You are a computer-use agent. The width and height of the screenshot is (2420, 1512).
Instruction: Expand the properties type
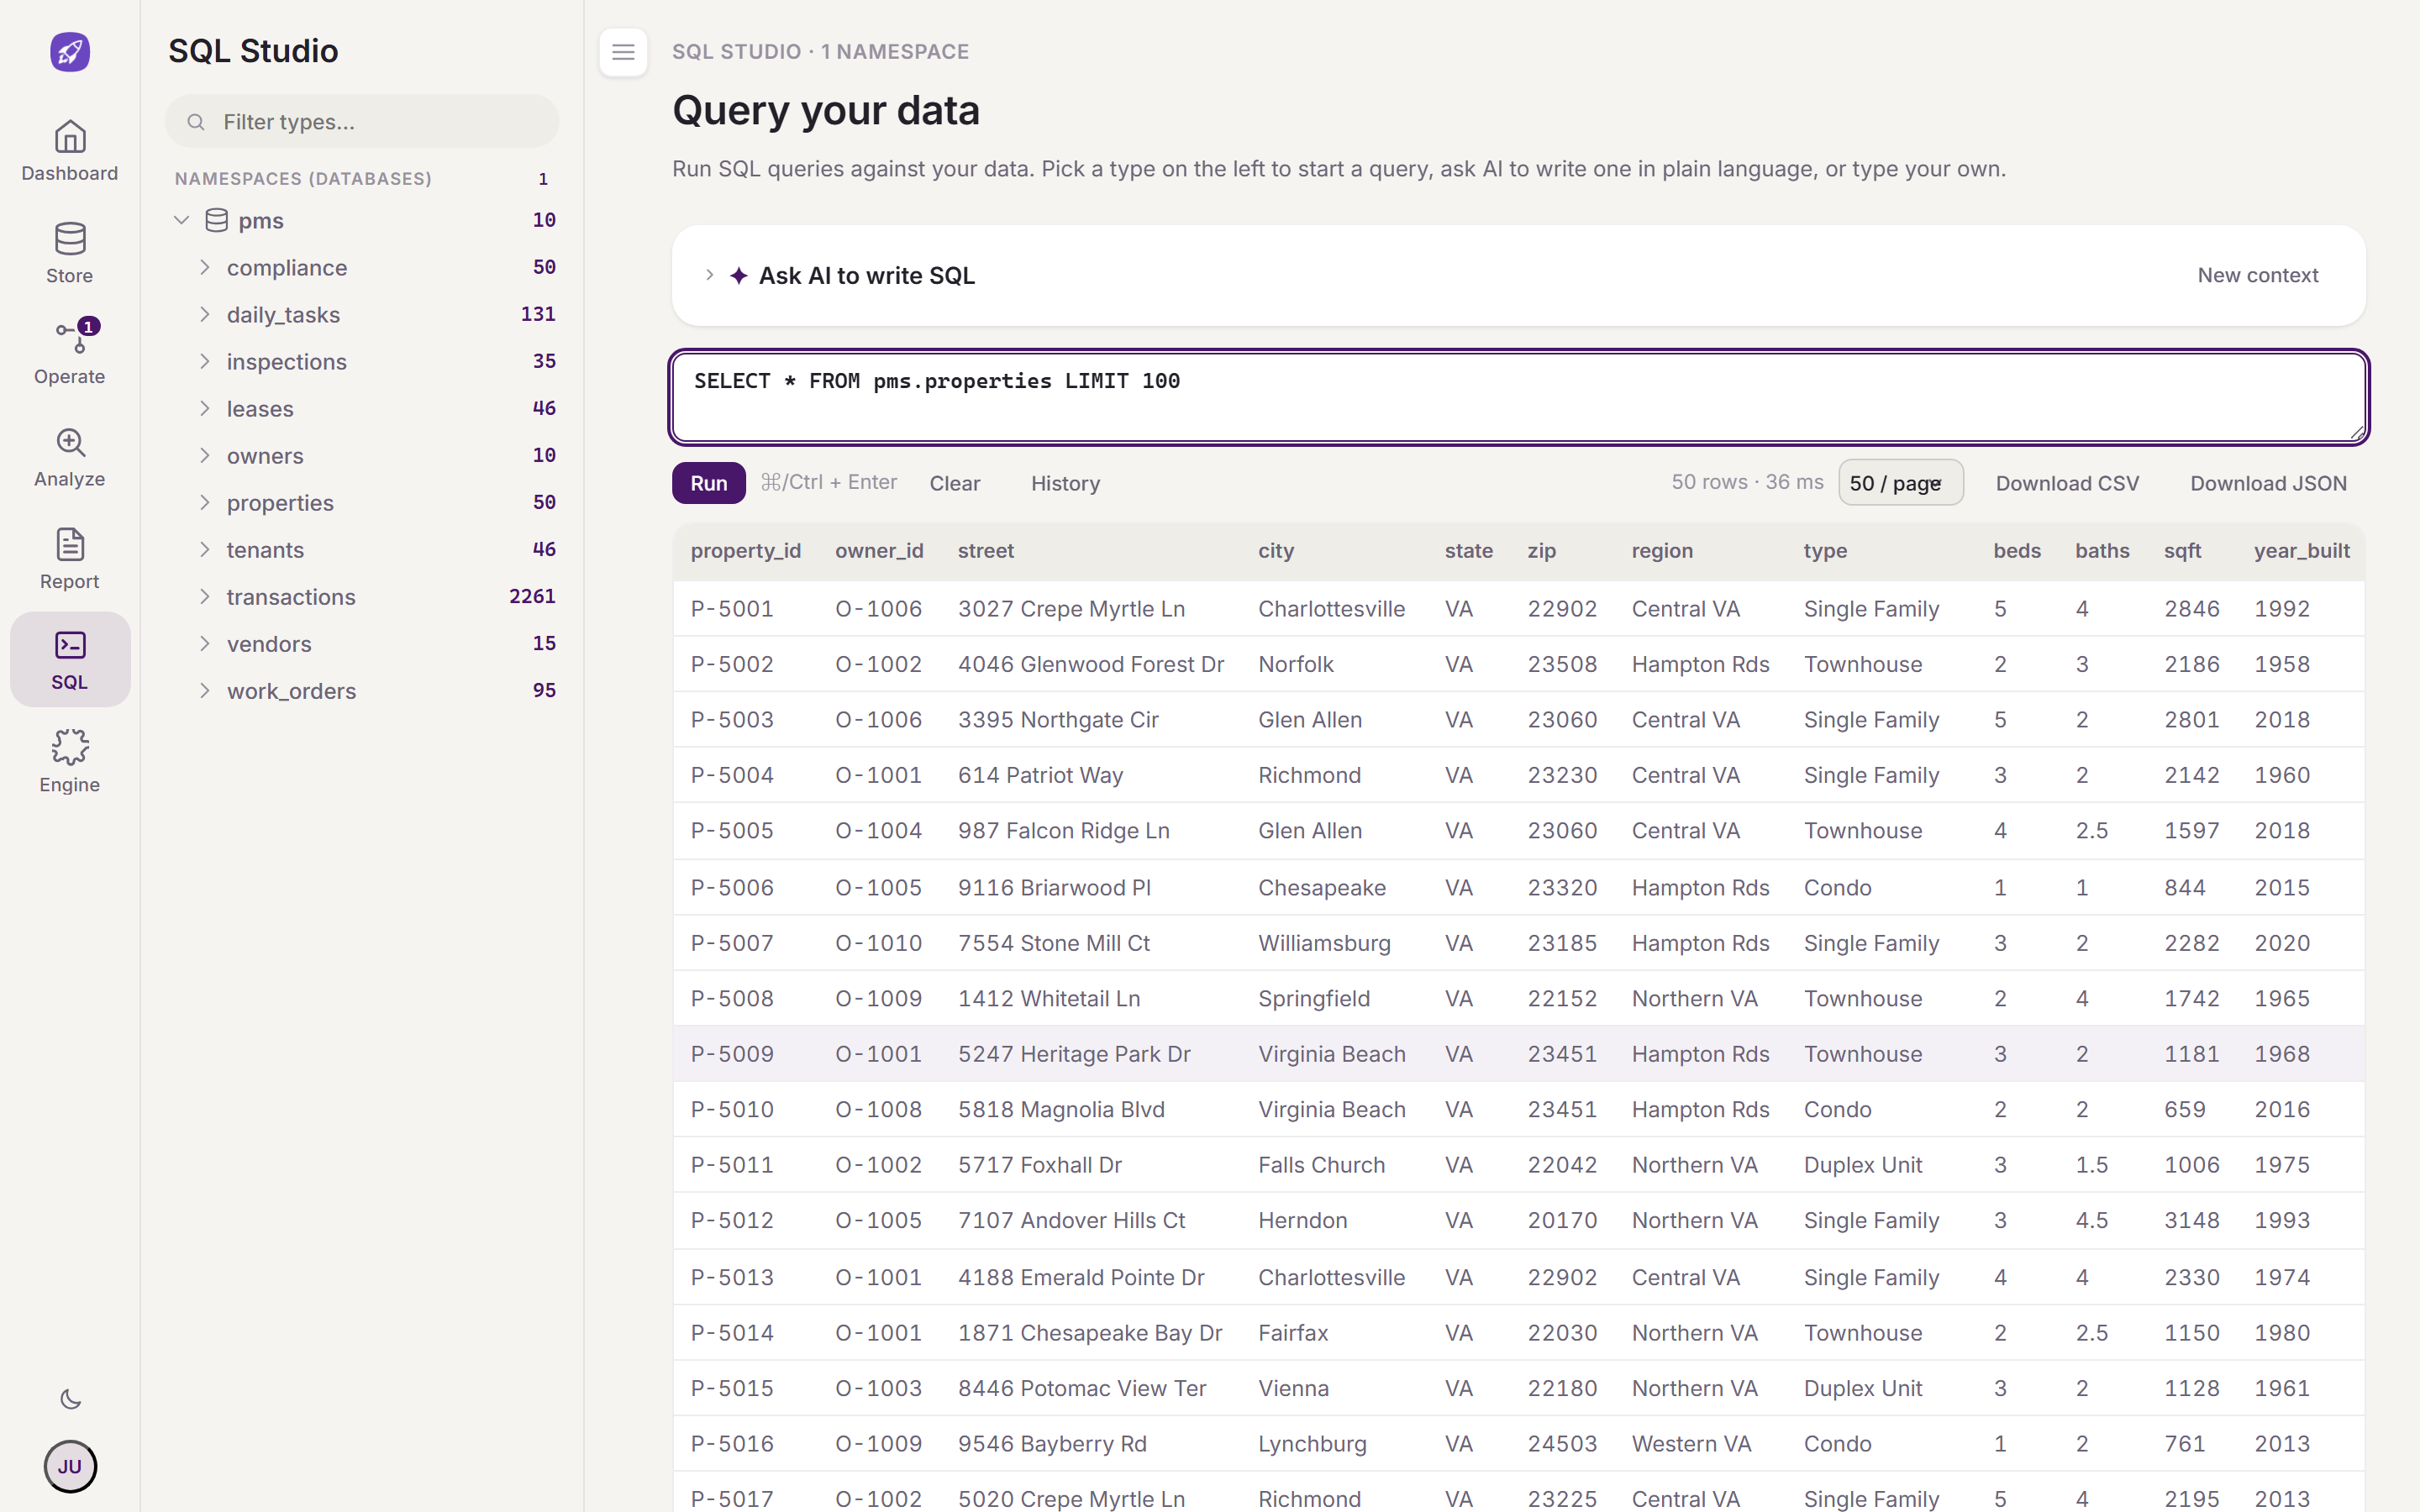coord(205,502)
